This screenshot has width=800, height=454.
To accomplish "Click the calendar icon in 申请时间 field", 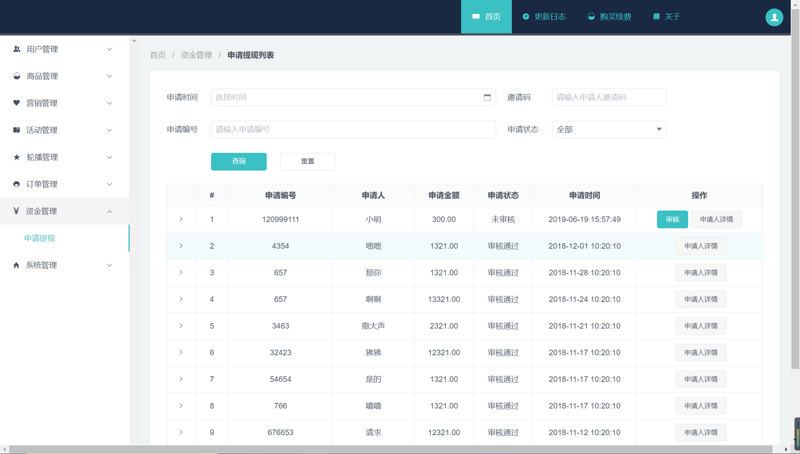I will (487, 97).
